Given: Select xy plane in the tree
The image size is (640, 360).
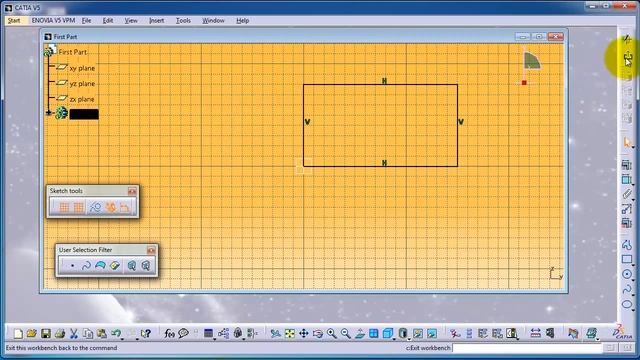Looking at the screenshot, I should [x=82, y=68].
